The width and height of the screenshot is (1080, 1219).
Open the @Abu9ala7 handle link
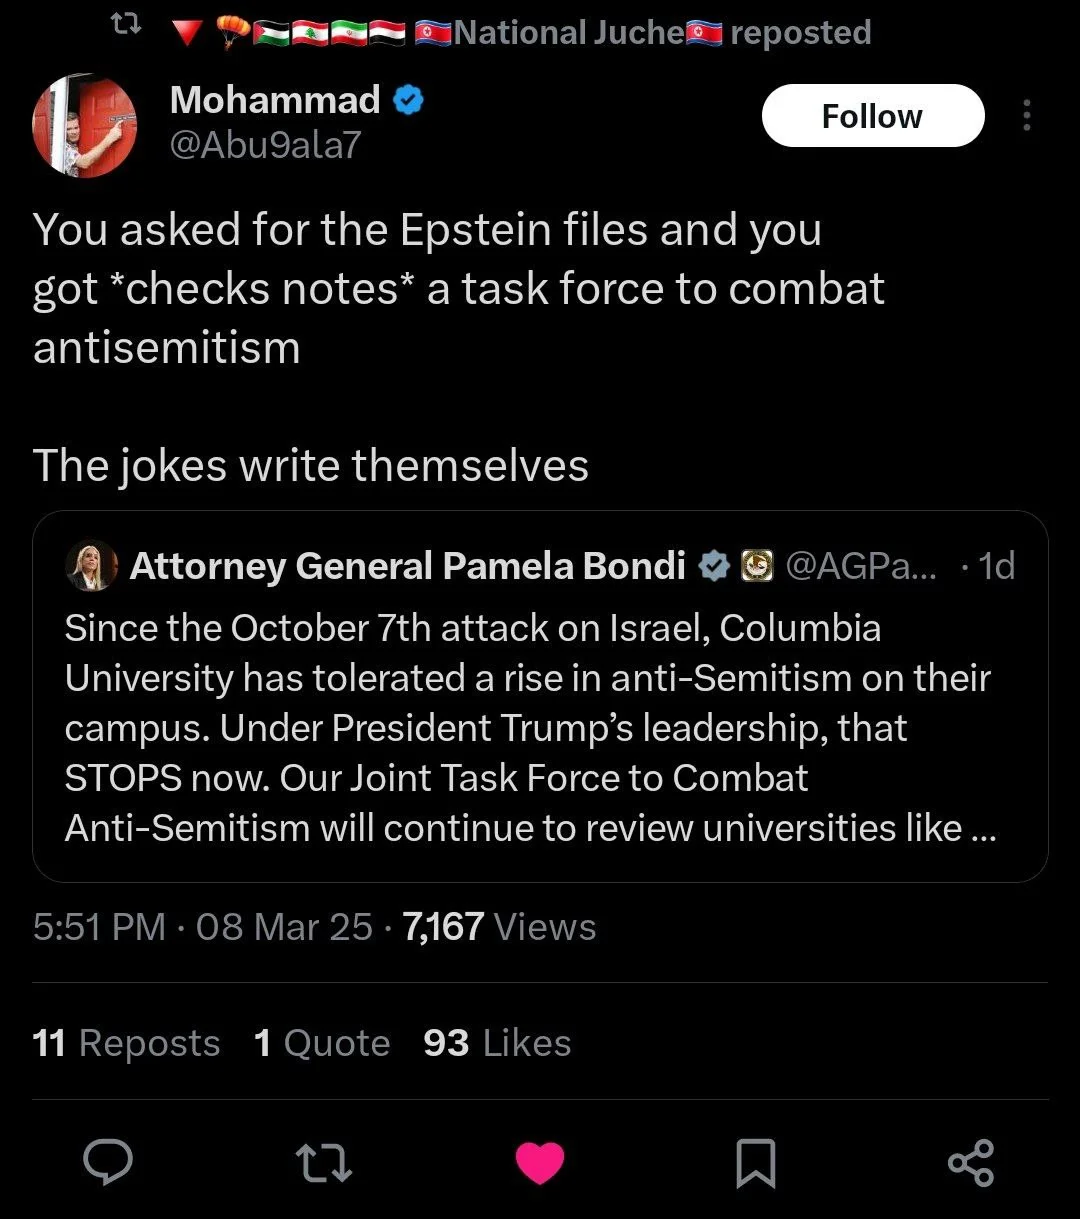tap(265, 146)
